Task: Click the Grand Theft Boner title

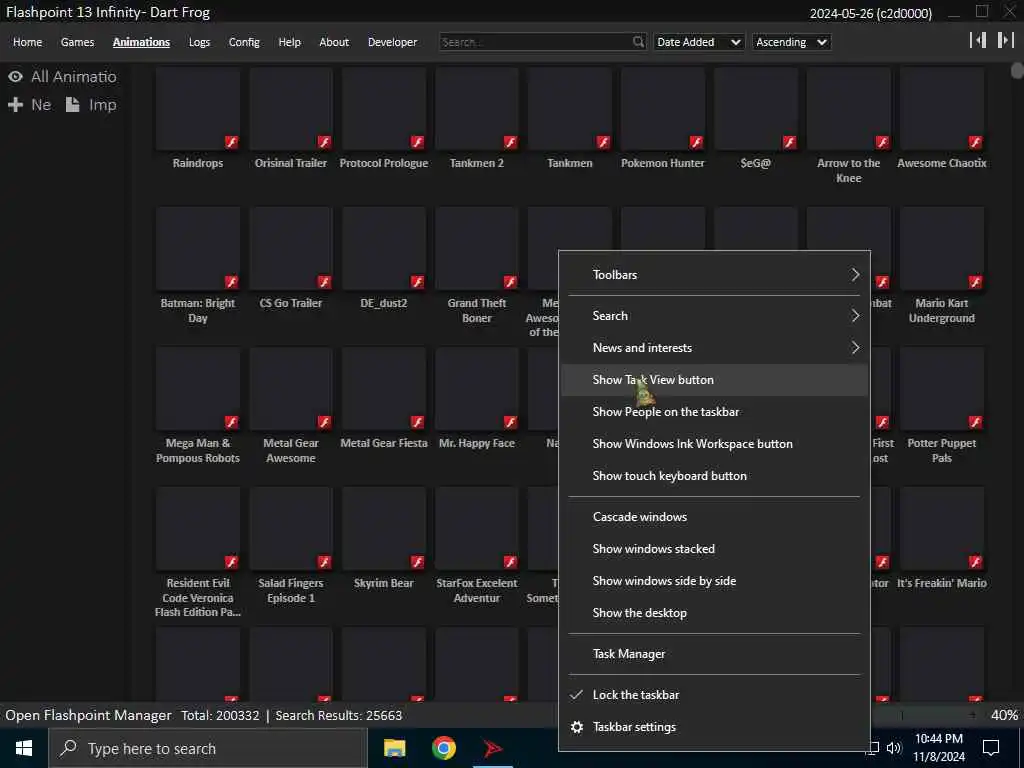Action: (477, 311)
